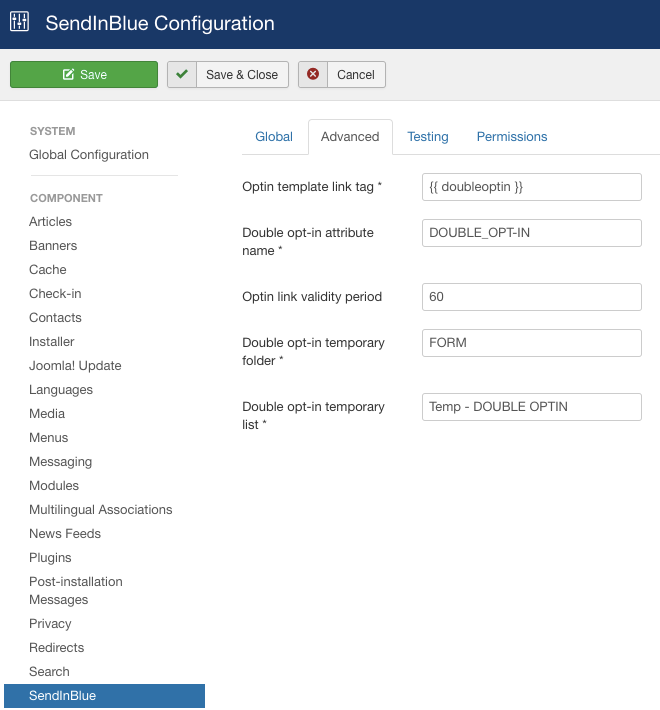Focus the Double opt-in attribute name field
Screen dimensions: 660x710
coord(531,233)
